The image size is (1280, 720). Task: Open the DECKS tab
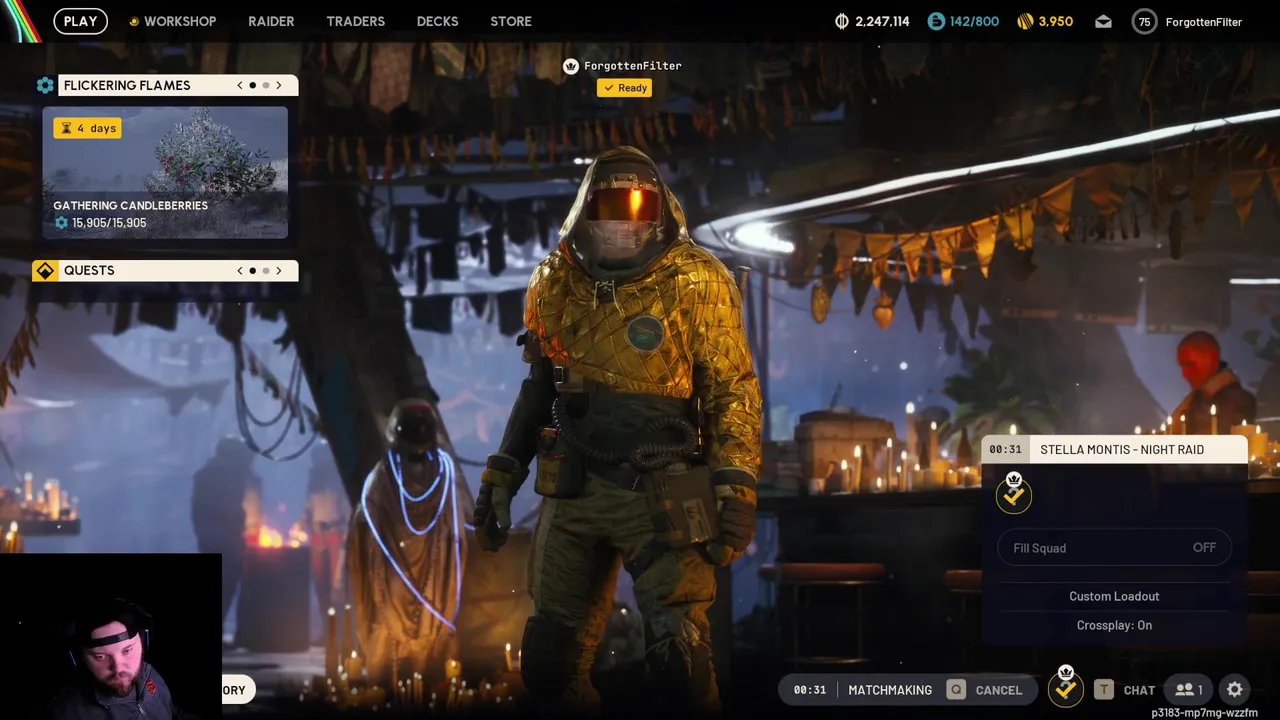pos(437,21)
